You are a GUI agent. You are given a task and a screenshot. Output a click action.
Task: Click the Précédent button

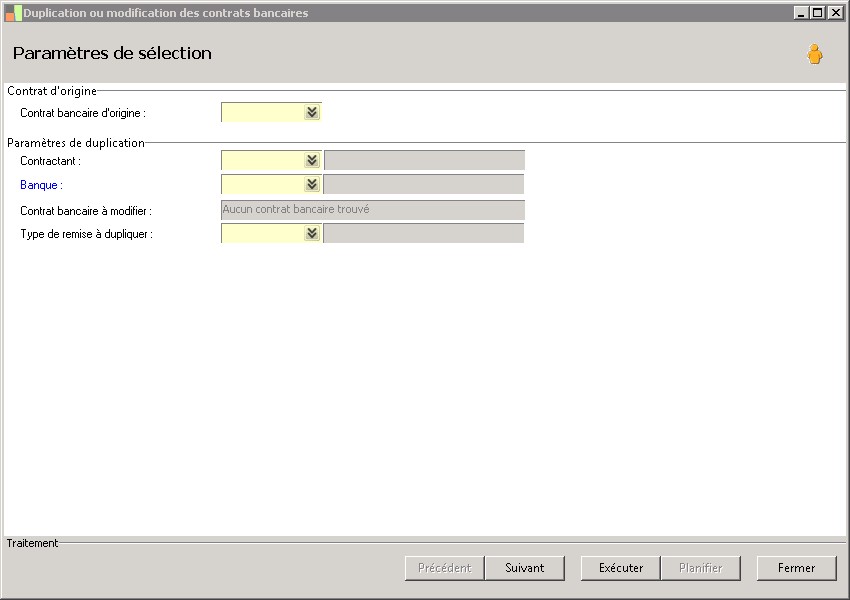click(445, 568)
